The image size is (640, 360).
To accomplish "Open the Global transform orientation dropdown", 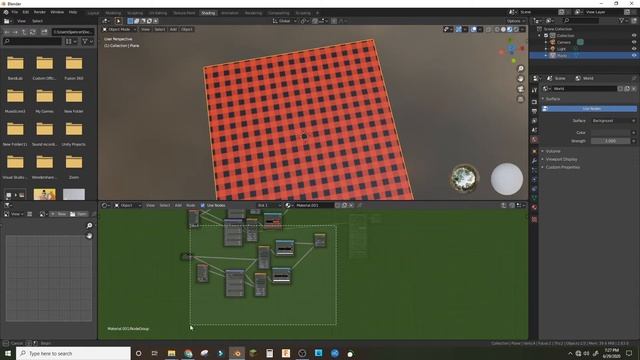I will click(x=284, y=21).
